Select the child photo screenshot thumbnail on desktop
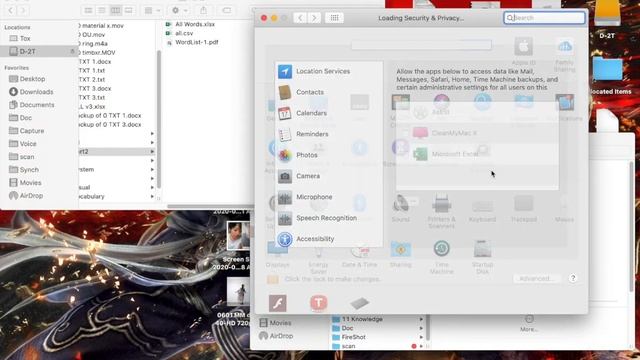This screenshot has height=360, width=640. point(238,235)
